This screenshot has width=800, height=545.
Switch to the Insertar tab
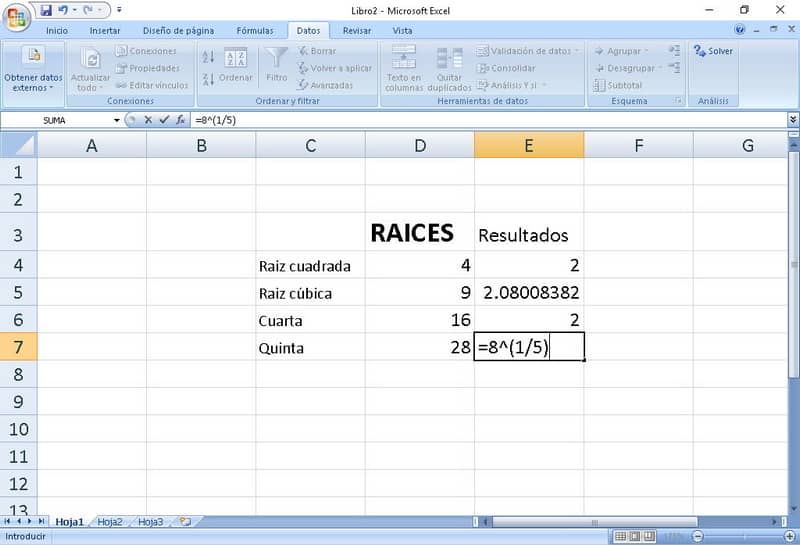105,31
